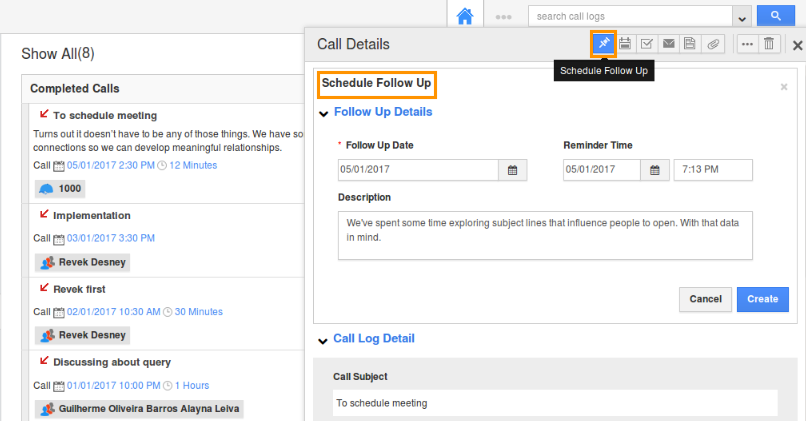Click notes document icon in Call Details toolbar

pos(690,44)
